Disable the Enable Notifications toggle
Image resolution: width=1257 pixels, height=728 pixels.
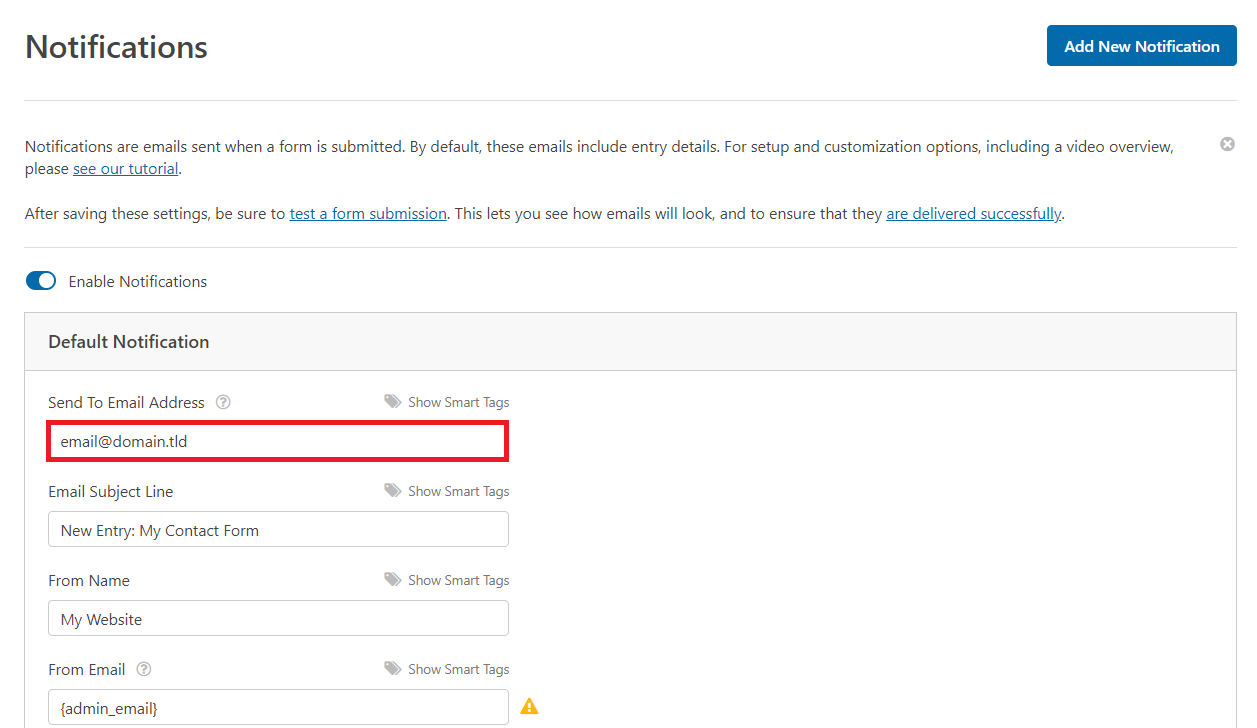click(x=41, y=281)
